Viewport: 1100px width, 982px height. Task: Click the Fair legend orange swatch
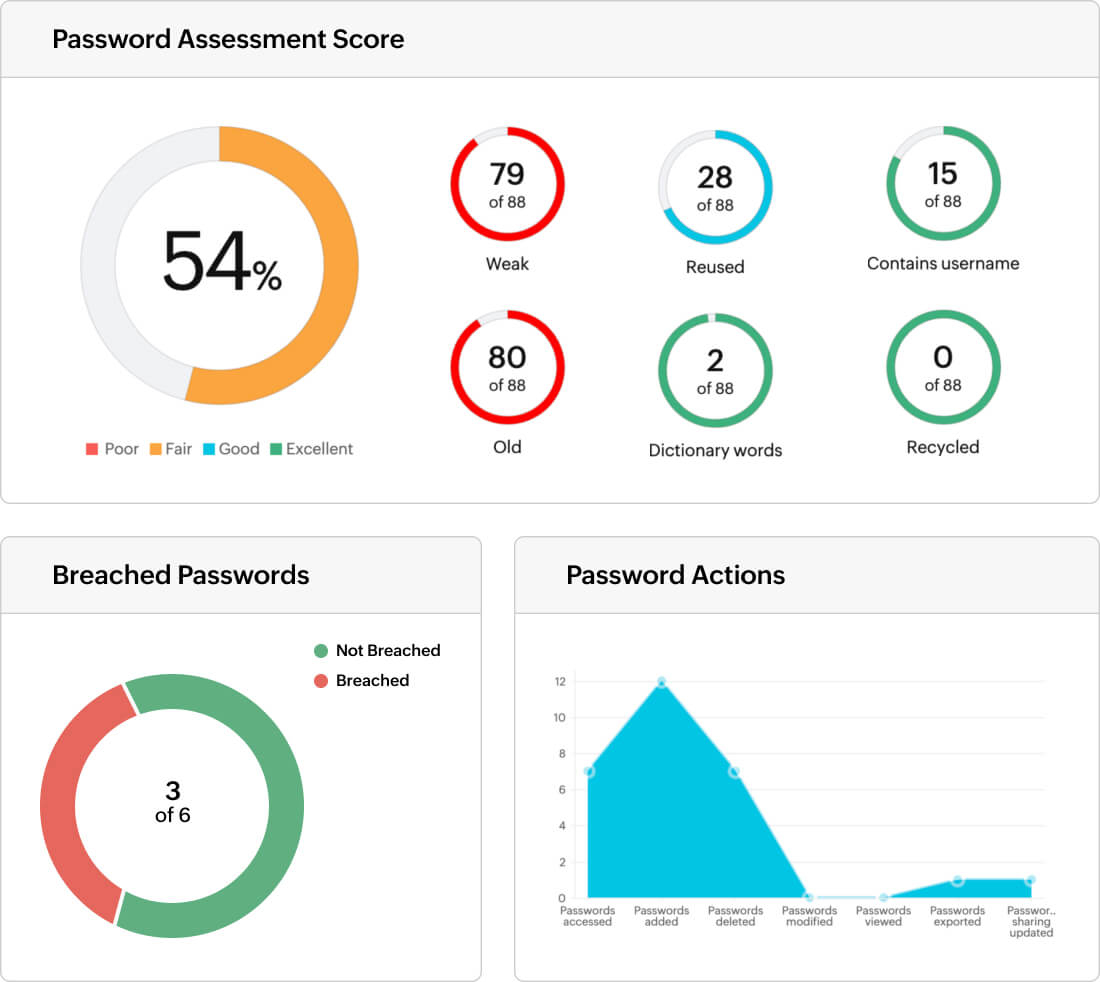pos(156,449)
